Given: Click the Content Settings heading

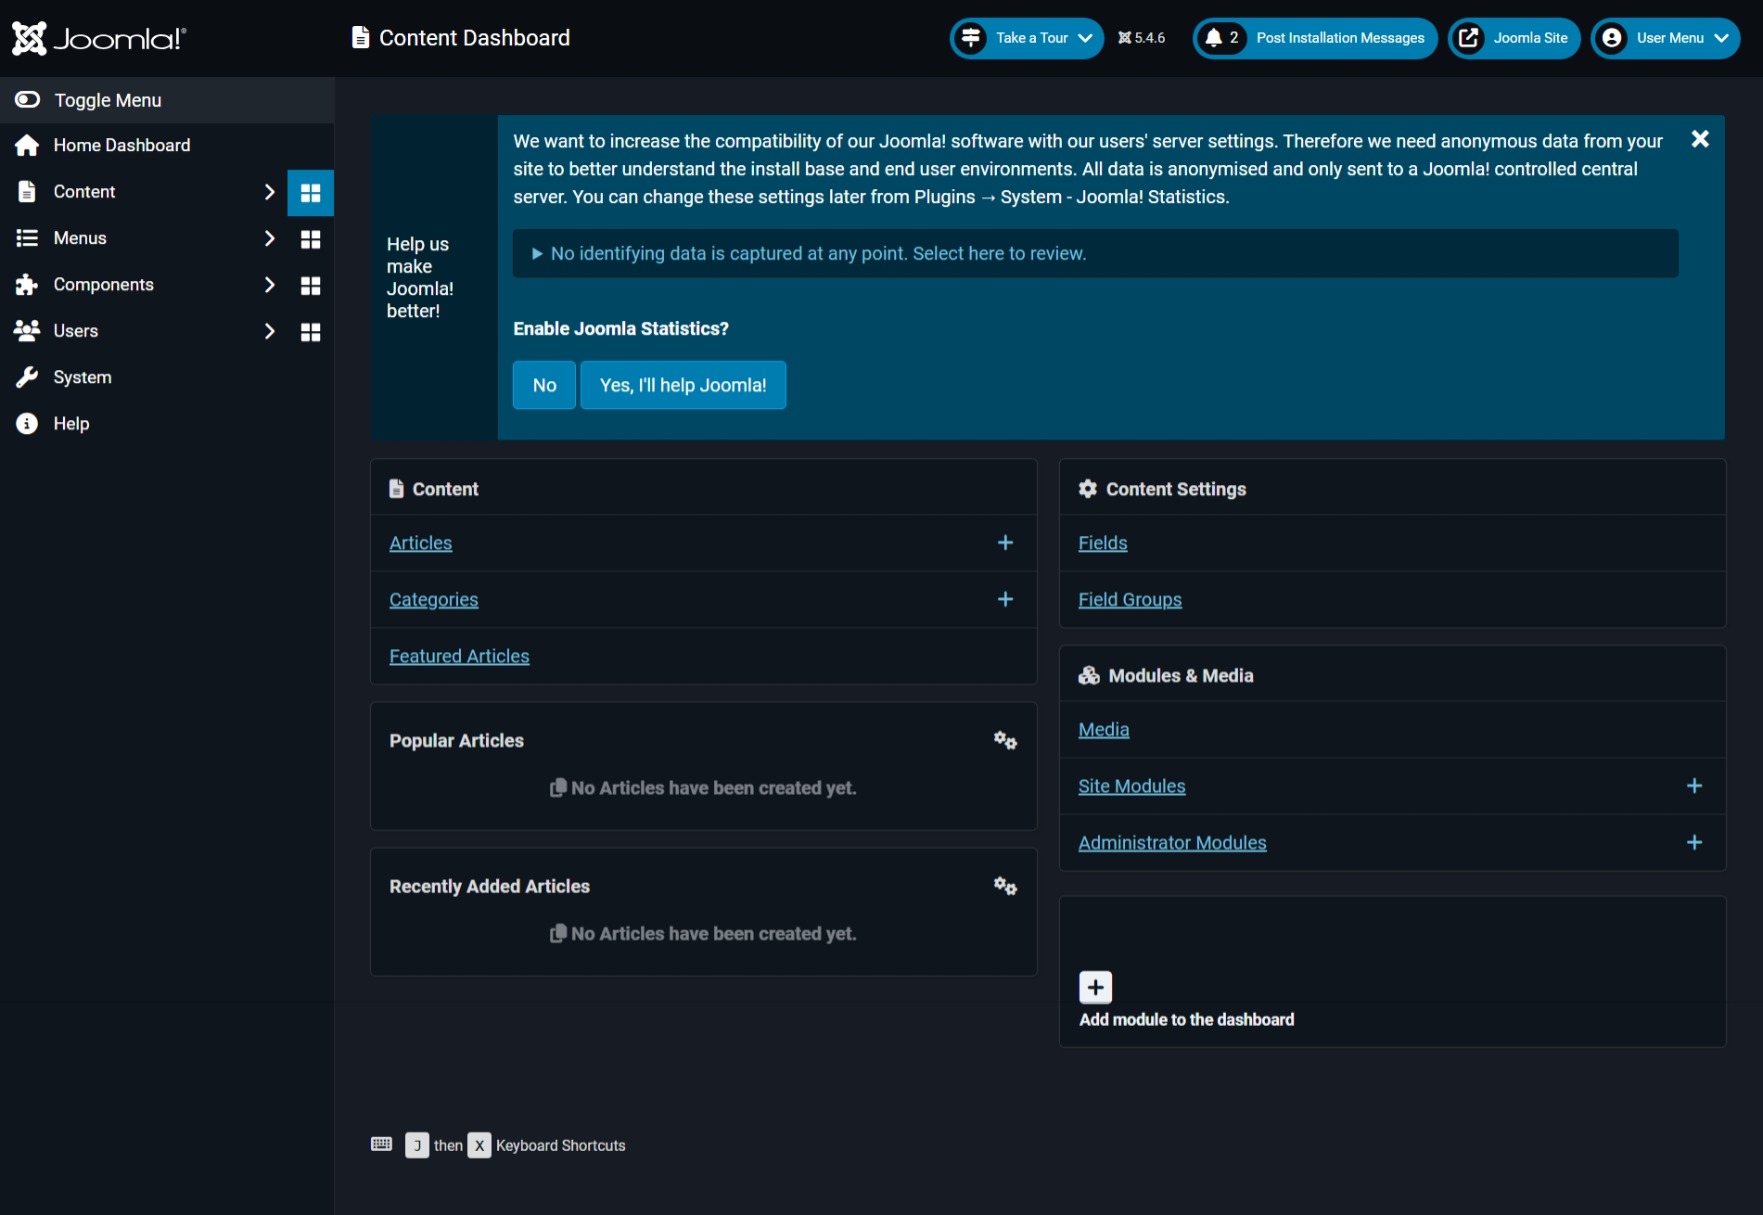Looking at the screenshot, I should point(1175,489).
